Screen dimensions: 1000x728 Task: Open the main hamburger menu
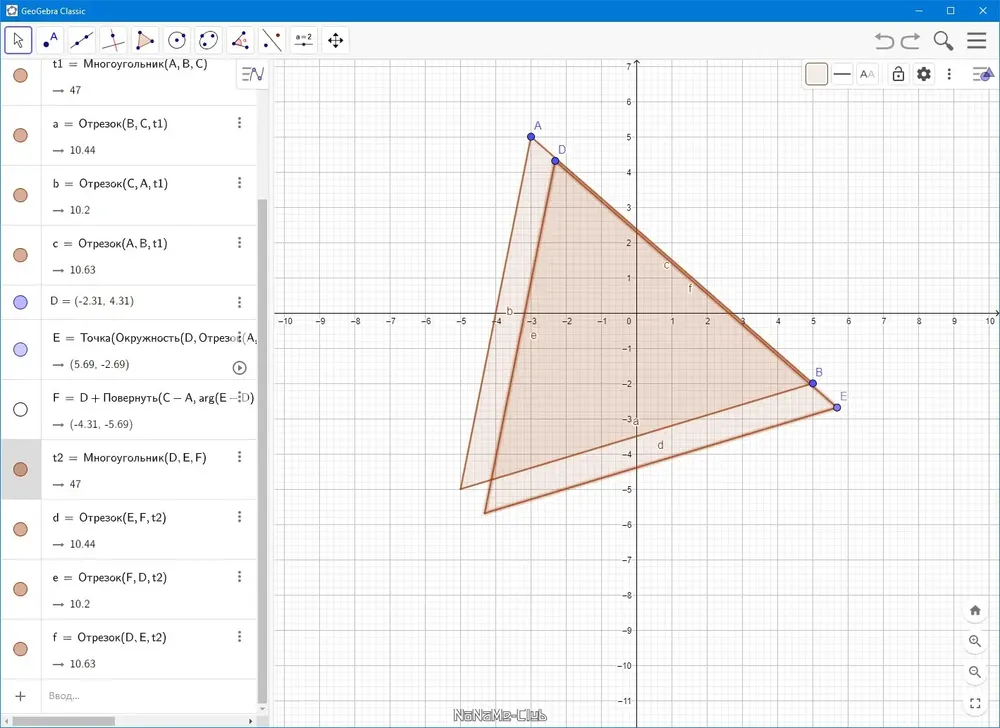tap(976, 40)
